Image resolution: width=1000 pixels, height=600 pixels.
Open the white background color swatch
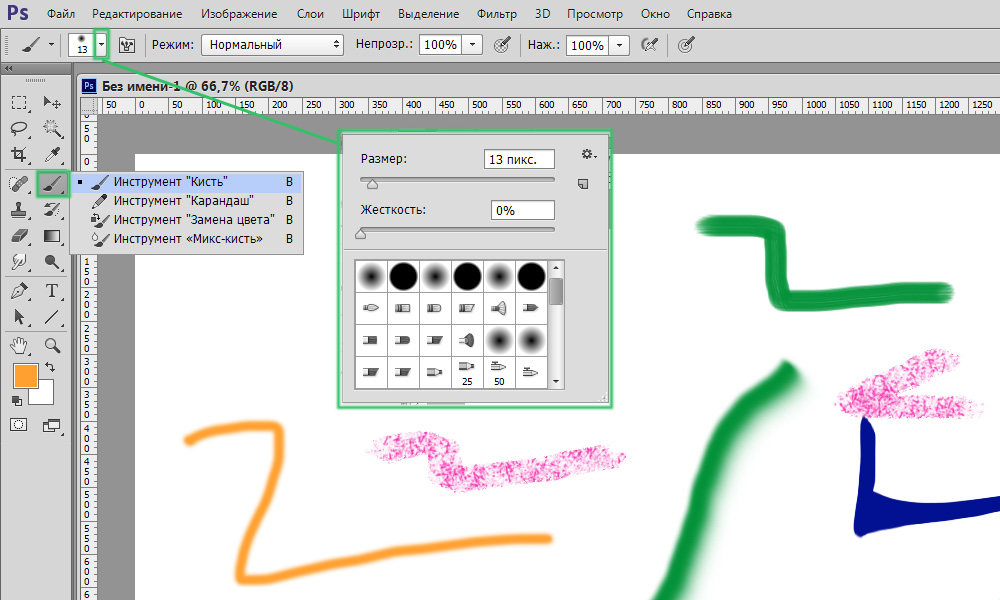click(x=43, y=395)
